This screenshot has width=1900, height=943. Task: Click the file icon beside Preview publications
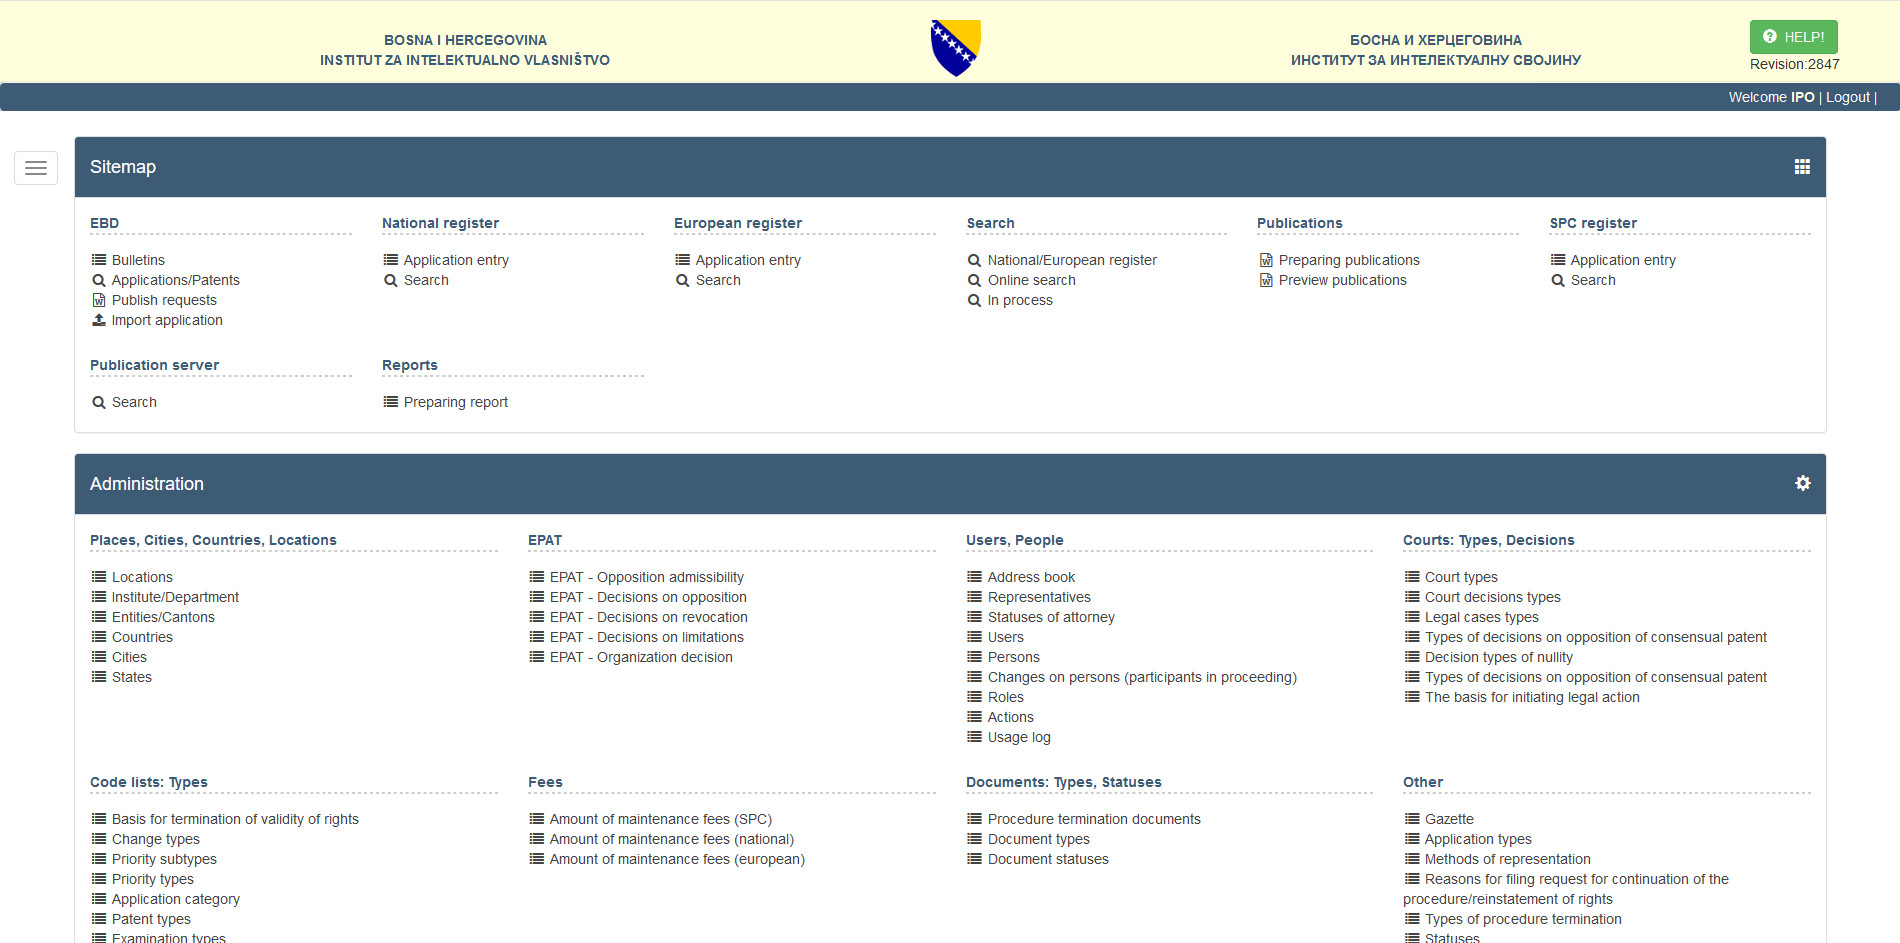[x=1266, y=280]
